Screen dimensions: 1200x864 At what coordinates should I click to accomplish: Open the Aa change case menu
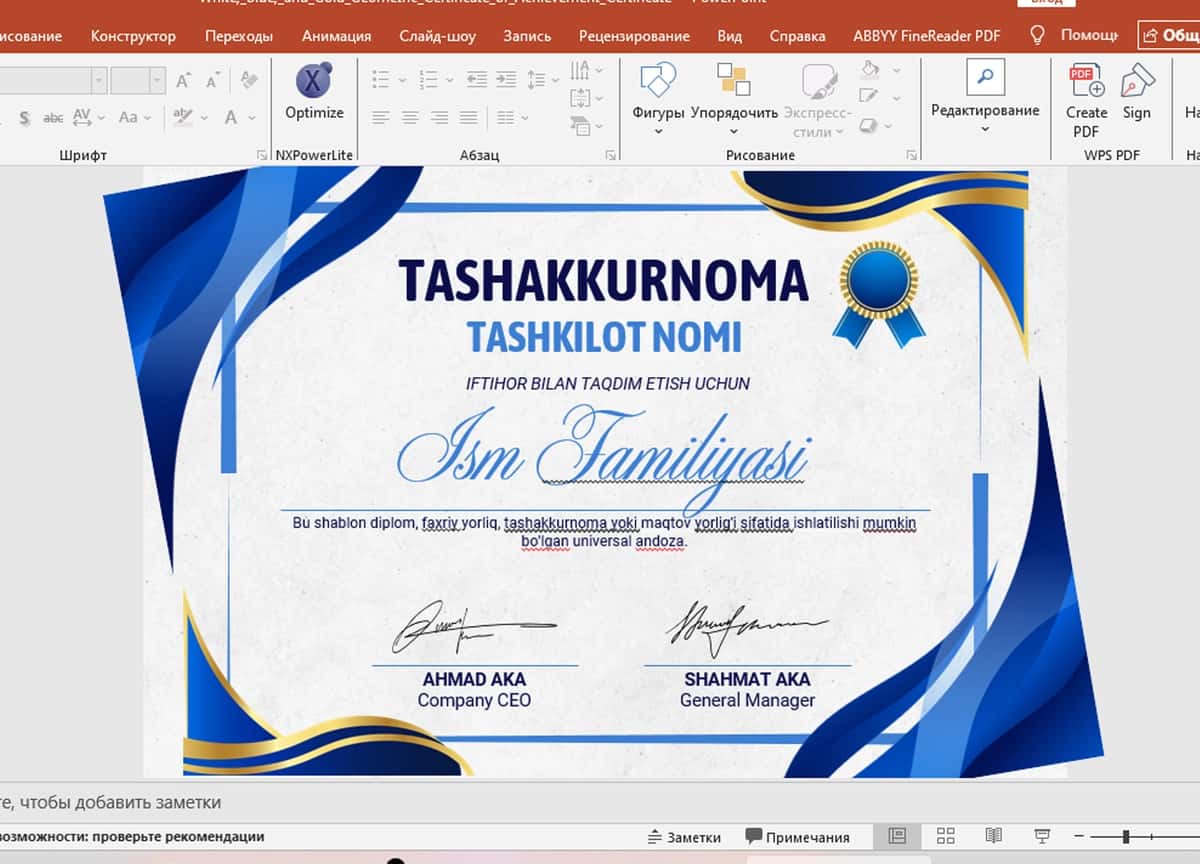pyautogui.click(x=134, y=117)
